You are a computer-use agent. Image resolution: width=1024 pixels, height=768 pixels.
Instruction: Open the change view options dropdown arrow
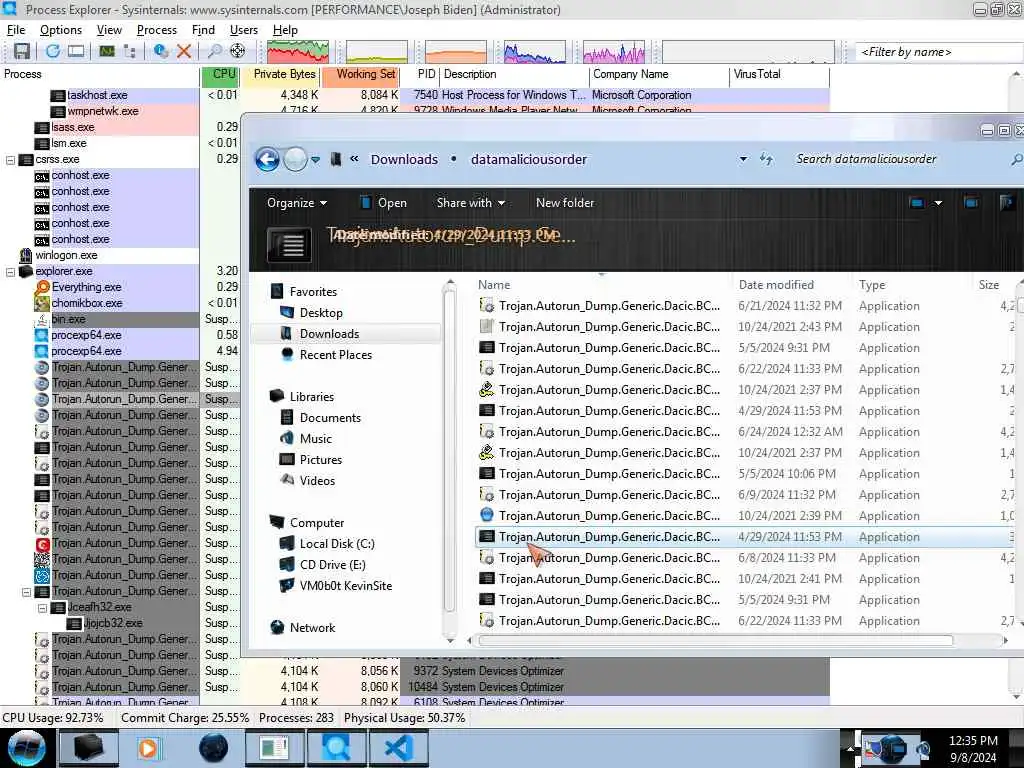pos(938,203)
